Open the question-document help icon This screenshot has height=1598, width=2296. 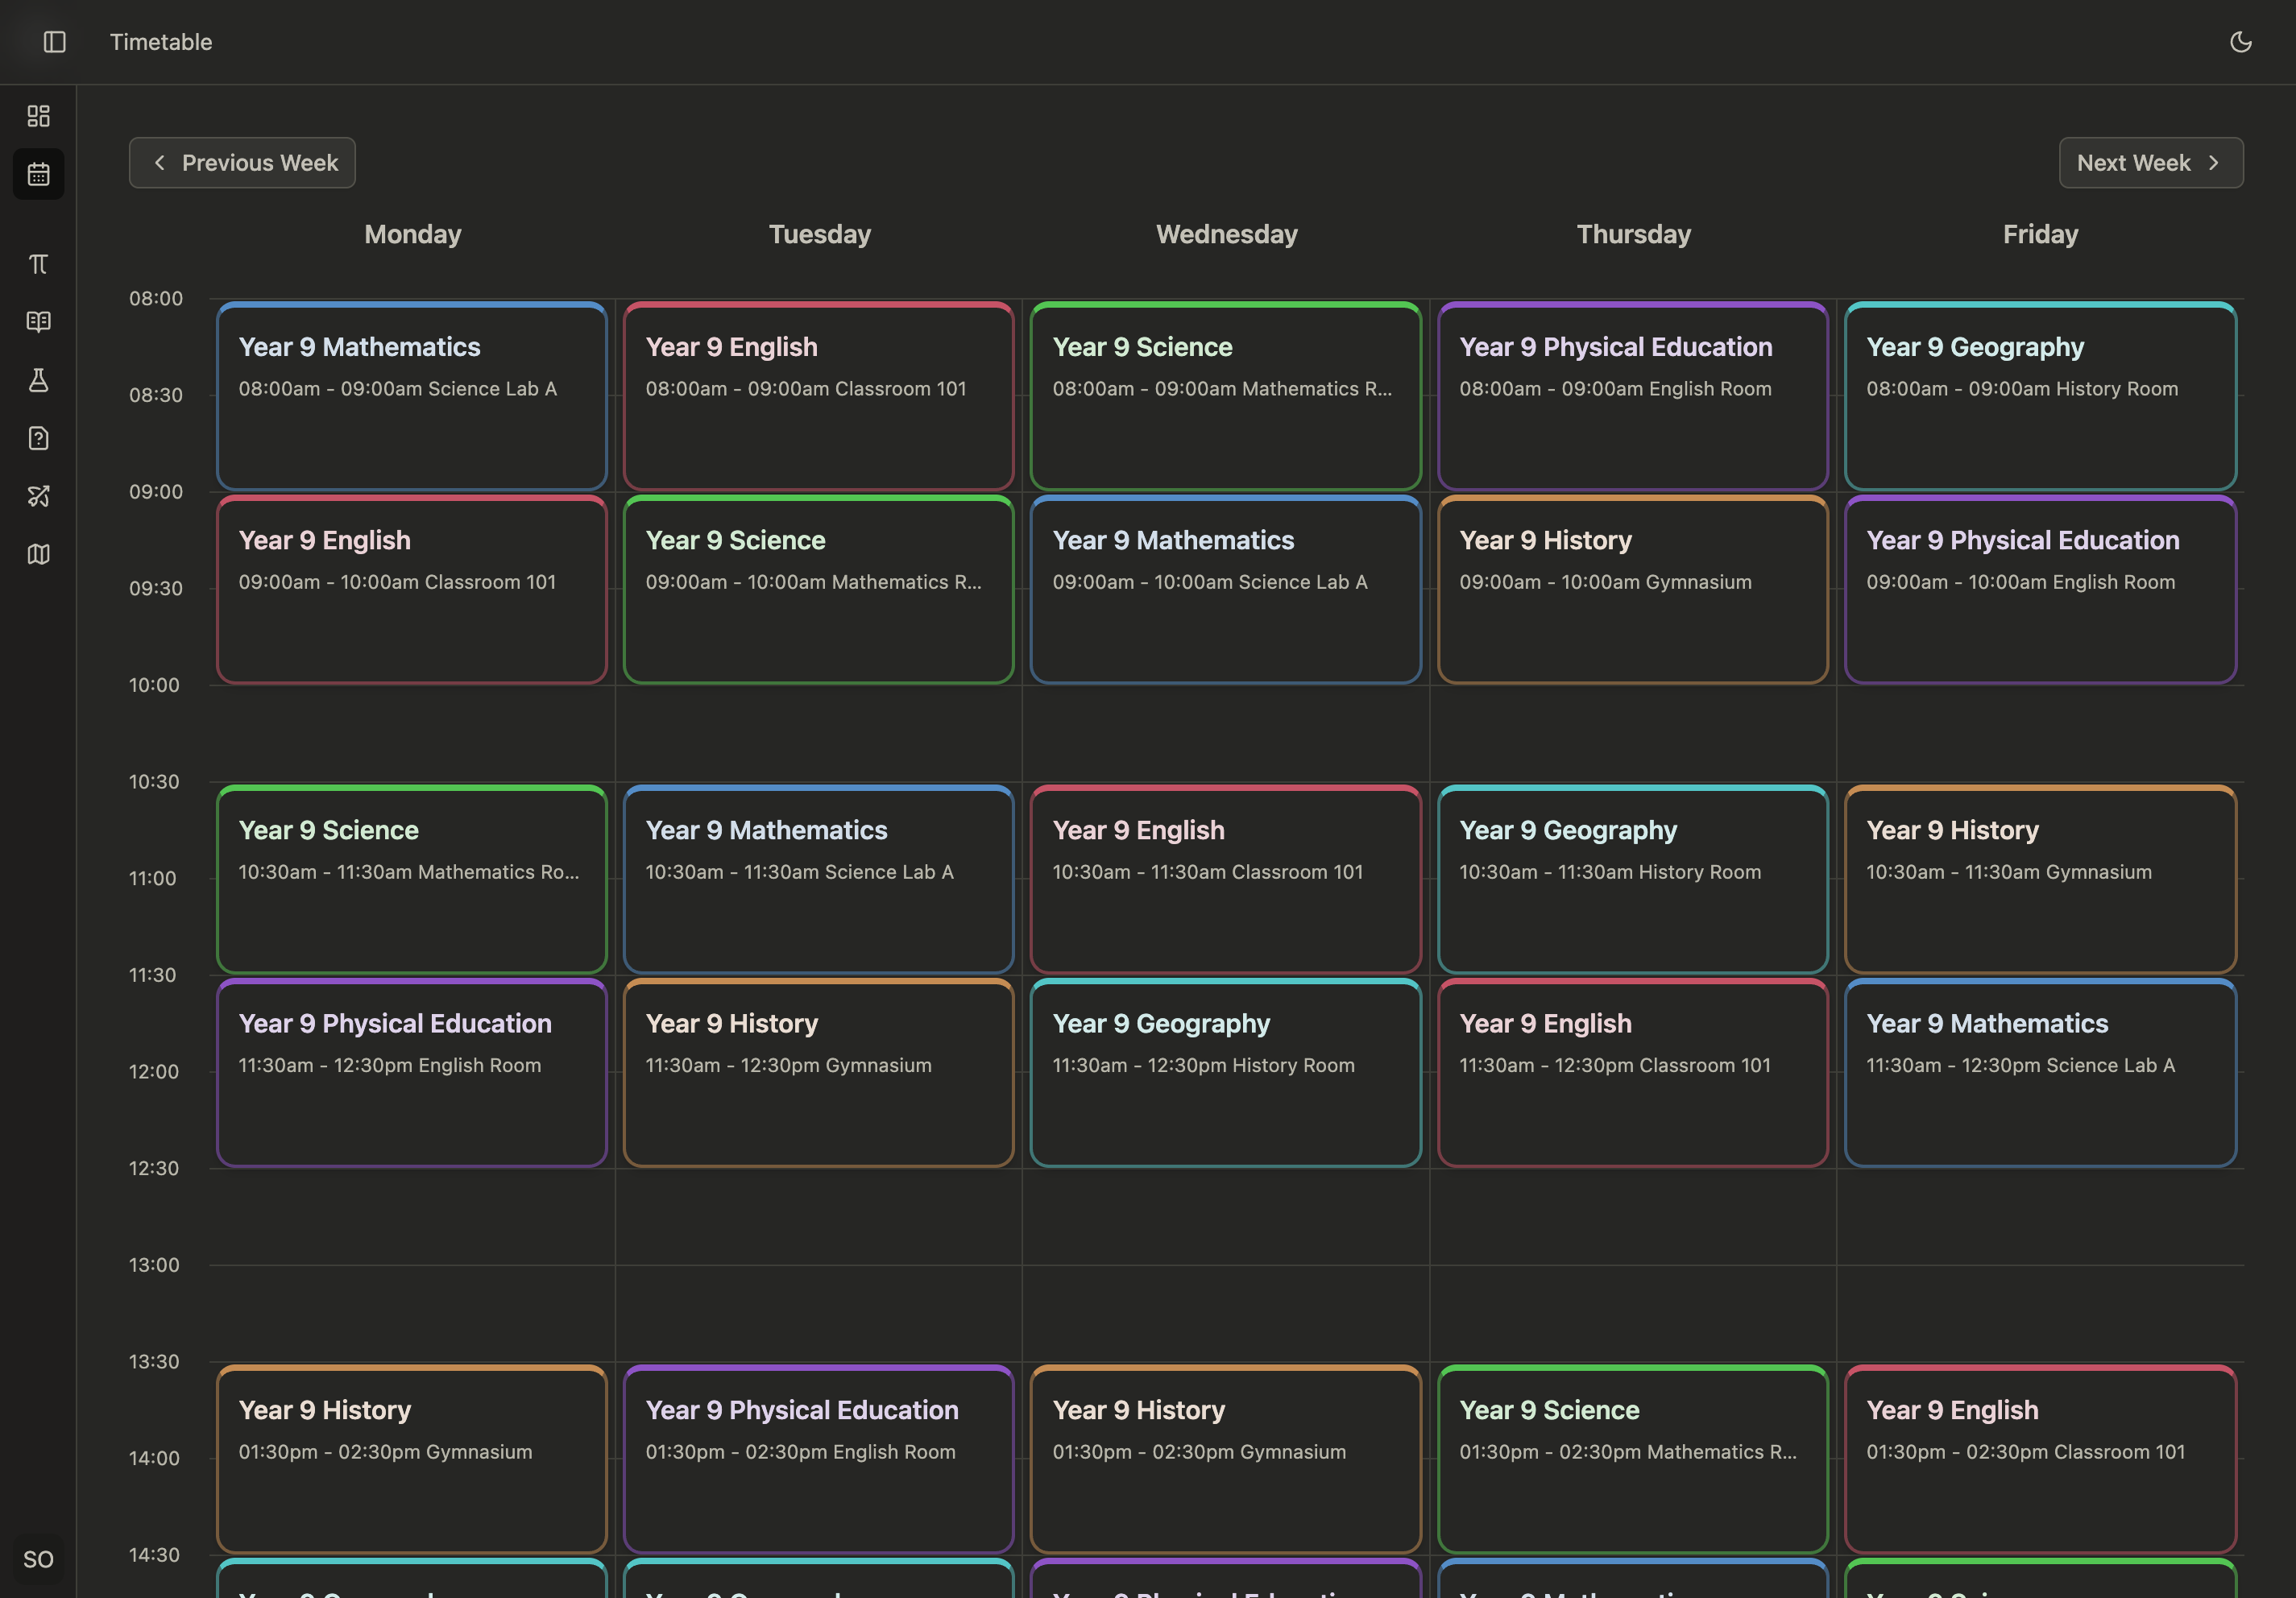(38, 438)
